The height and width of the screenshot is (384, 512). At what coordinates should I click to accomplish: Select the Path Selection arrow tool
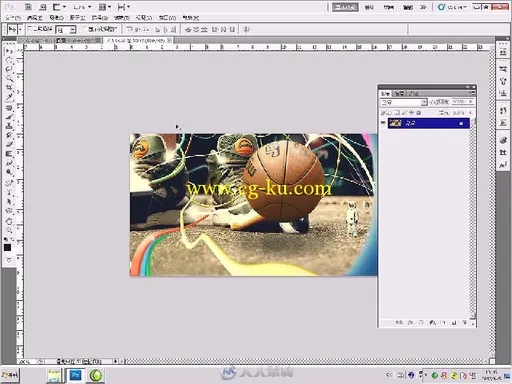tap(9, 201)
